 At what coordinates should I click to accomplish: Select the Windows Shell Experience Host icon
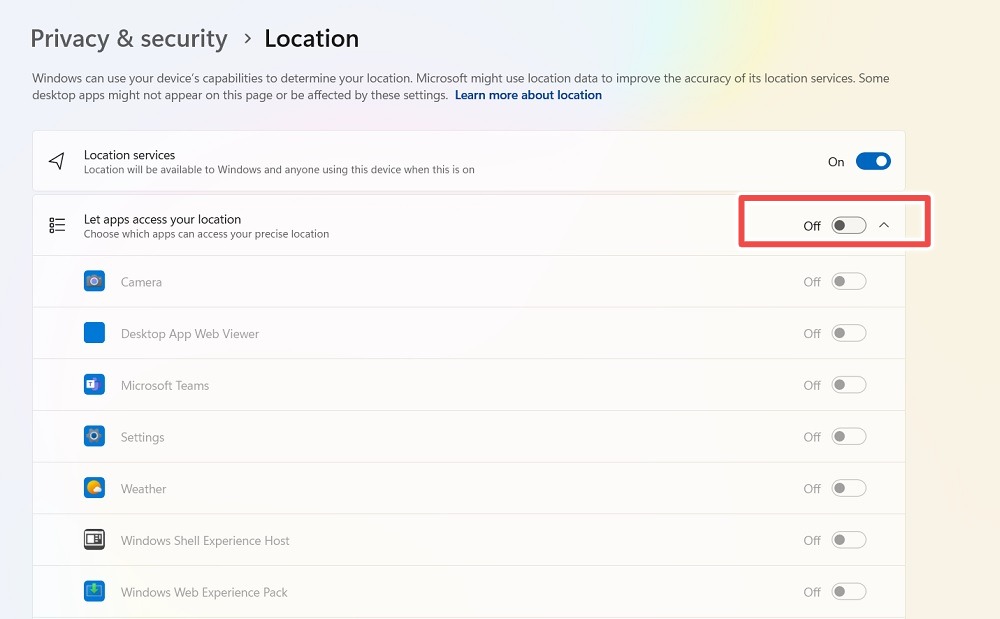[x=94, y=539]
